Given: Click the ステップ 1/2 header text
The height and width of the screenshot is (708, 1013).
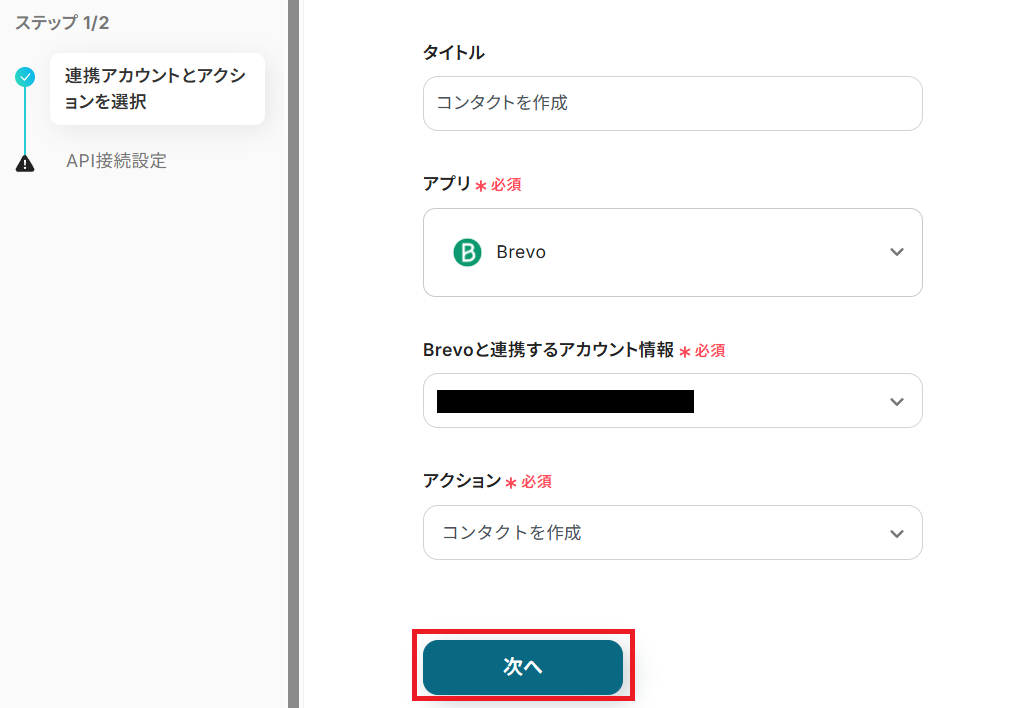Looking at the screenshot, I should pos(62,22).
